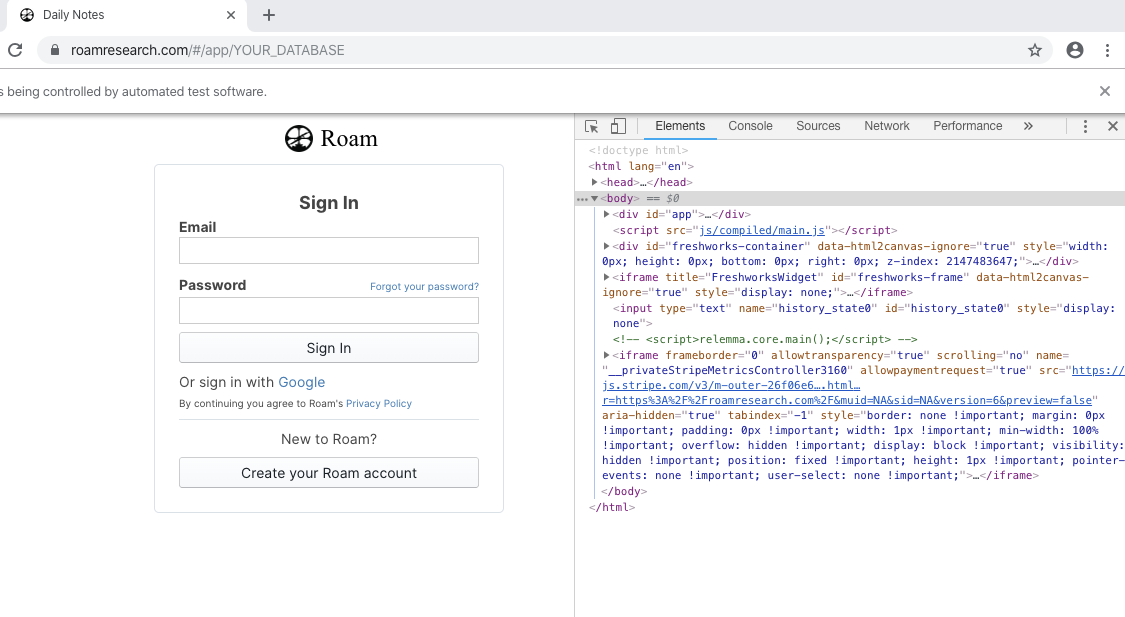Open the Chrome profile avatar menu
This screenshot has width=1125, height=617.
point(1075,50)
